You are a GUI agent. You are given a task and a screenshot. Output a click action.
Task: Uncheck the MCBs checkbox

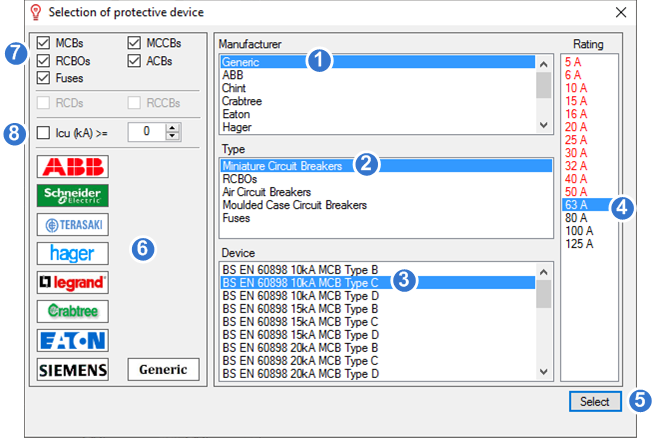coord(43,43)
